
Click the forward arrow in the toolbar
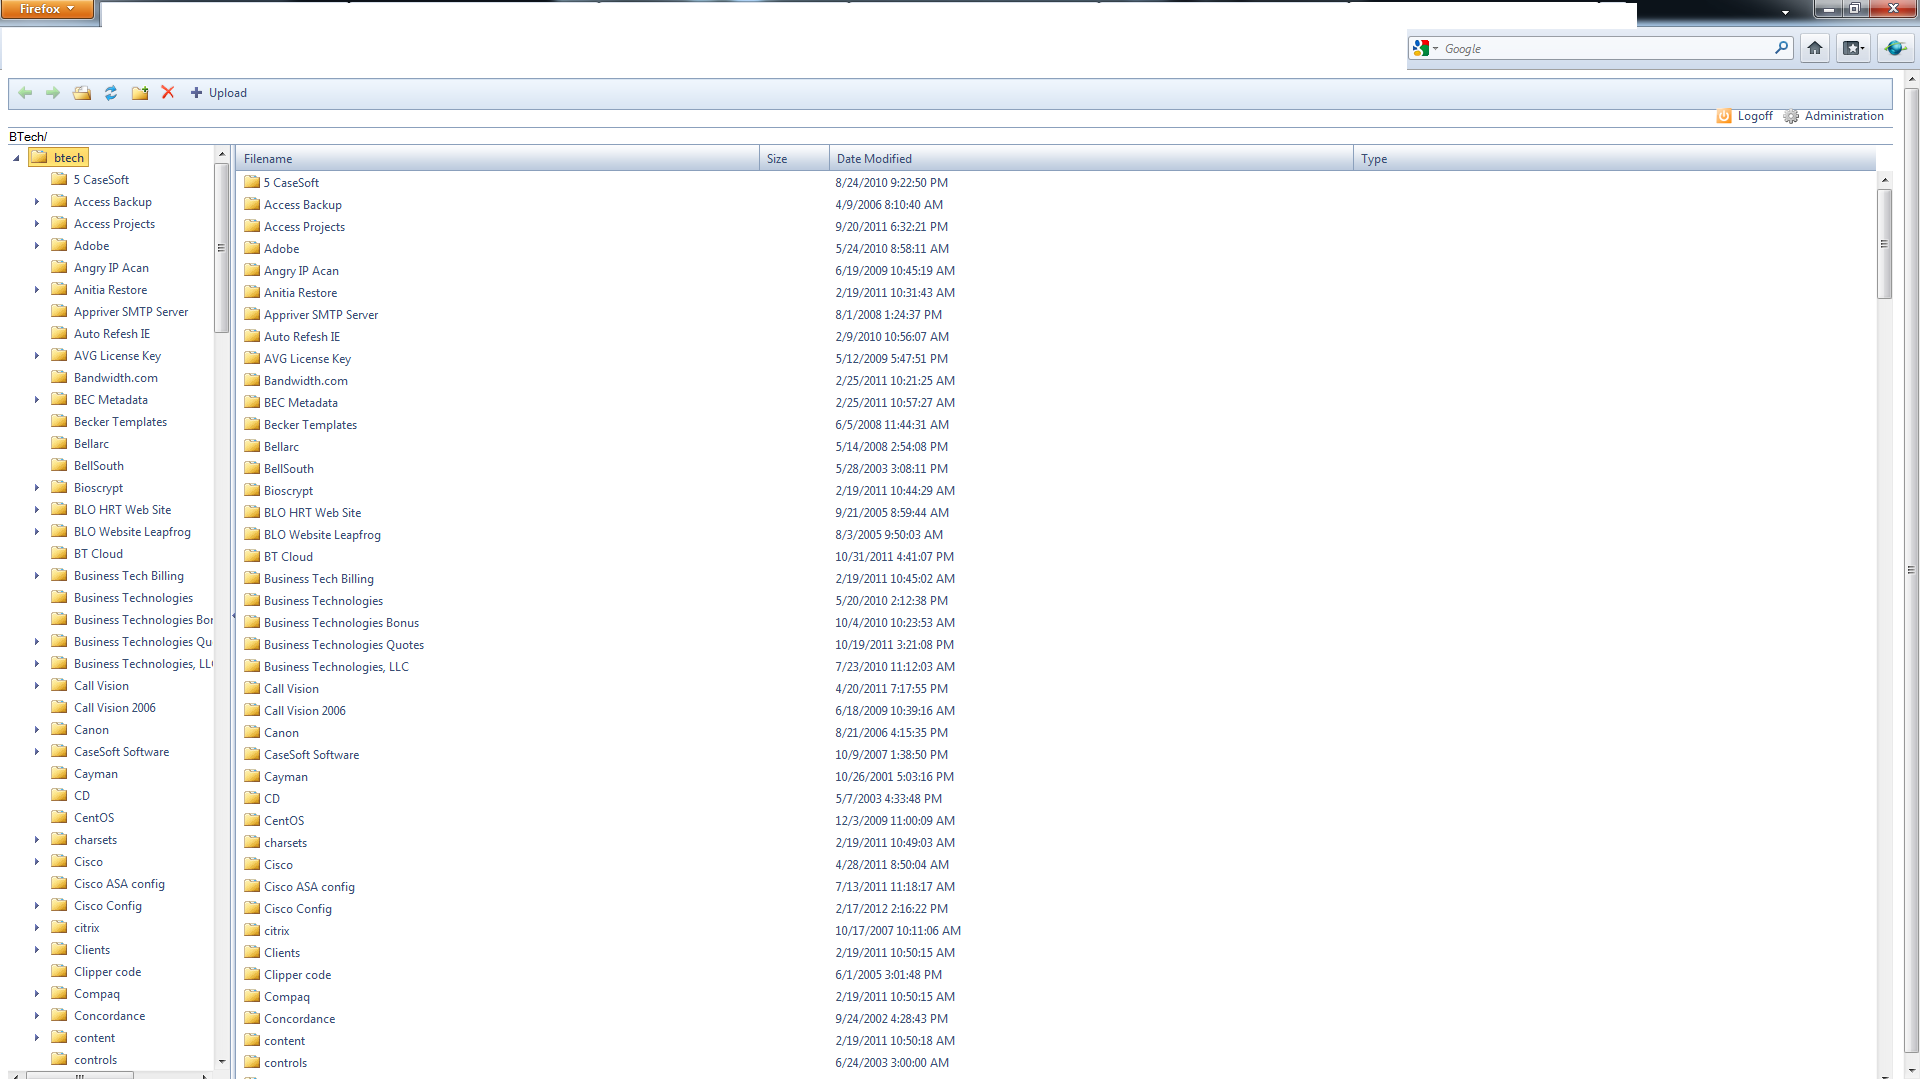[53, 93]
